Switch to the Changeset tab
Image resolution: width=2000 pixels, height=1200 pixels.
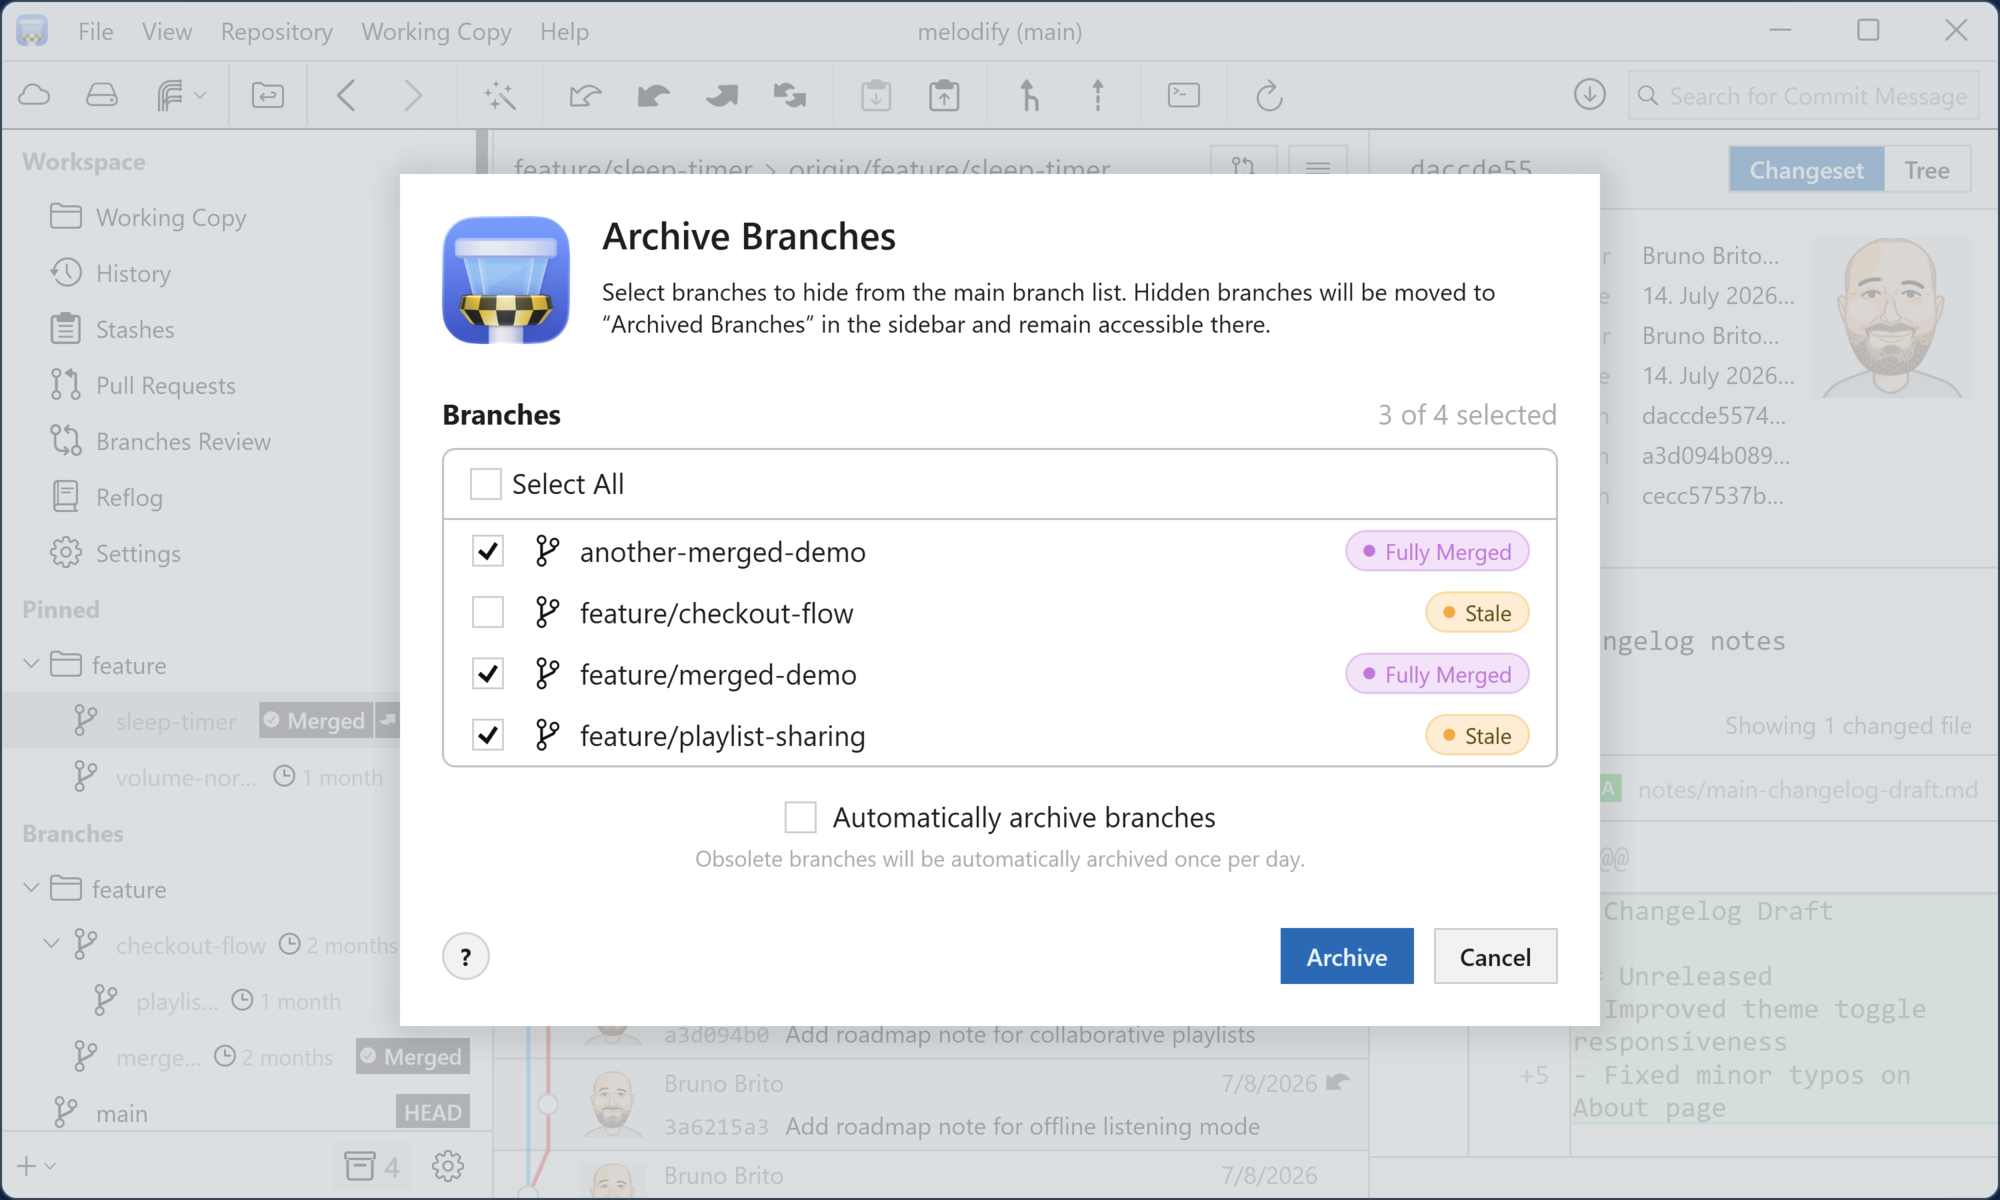coord(1806,170)
